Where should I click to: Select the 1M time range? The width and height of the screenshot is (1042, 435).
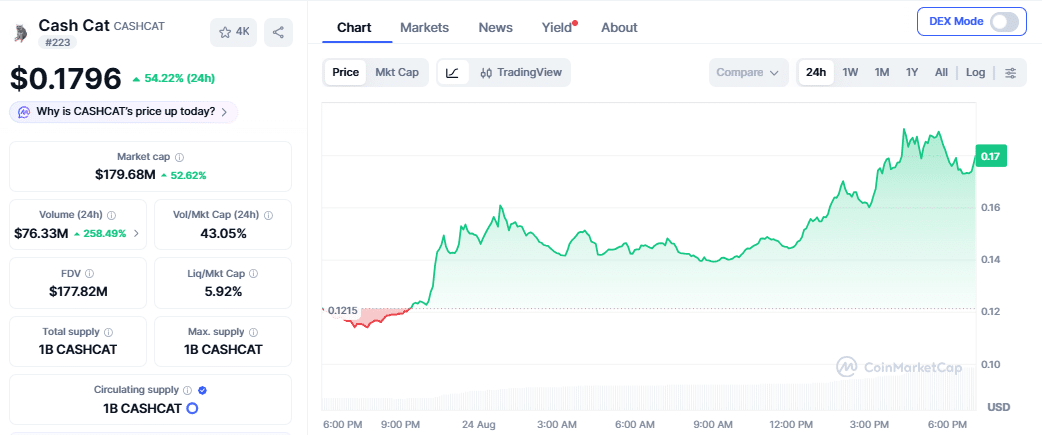882,72
